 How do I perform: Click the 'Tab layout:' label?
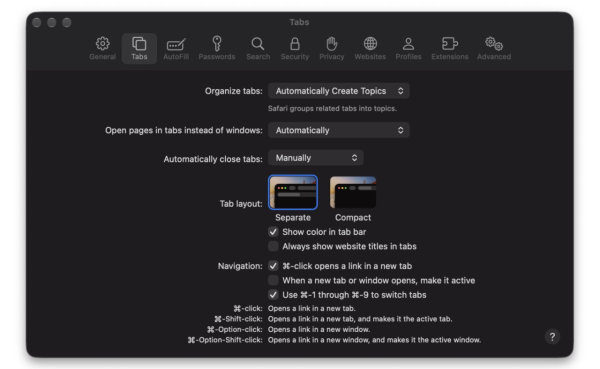241,204
